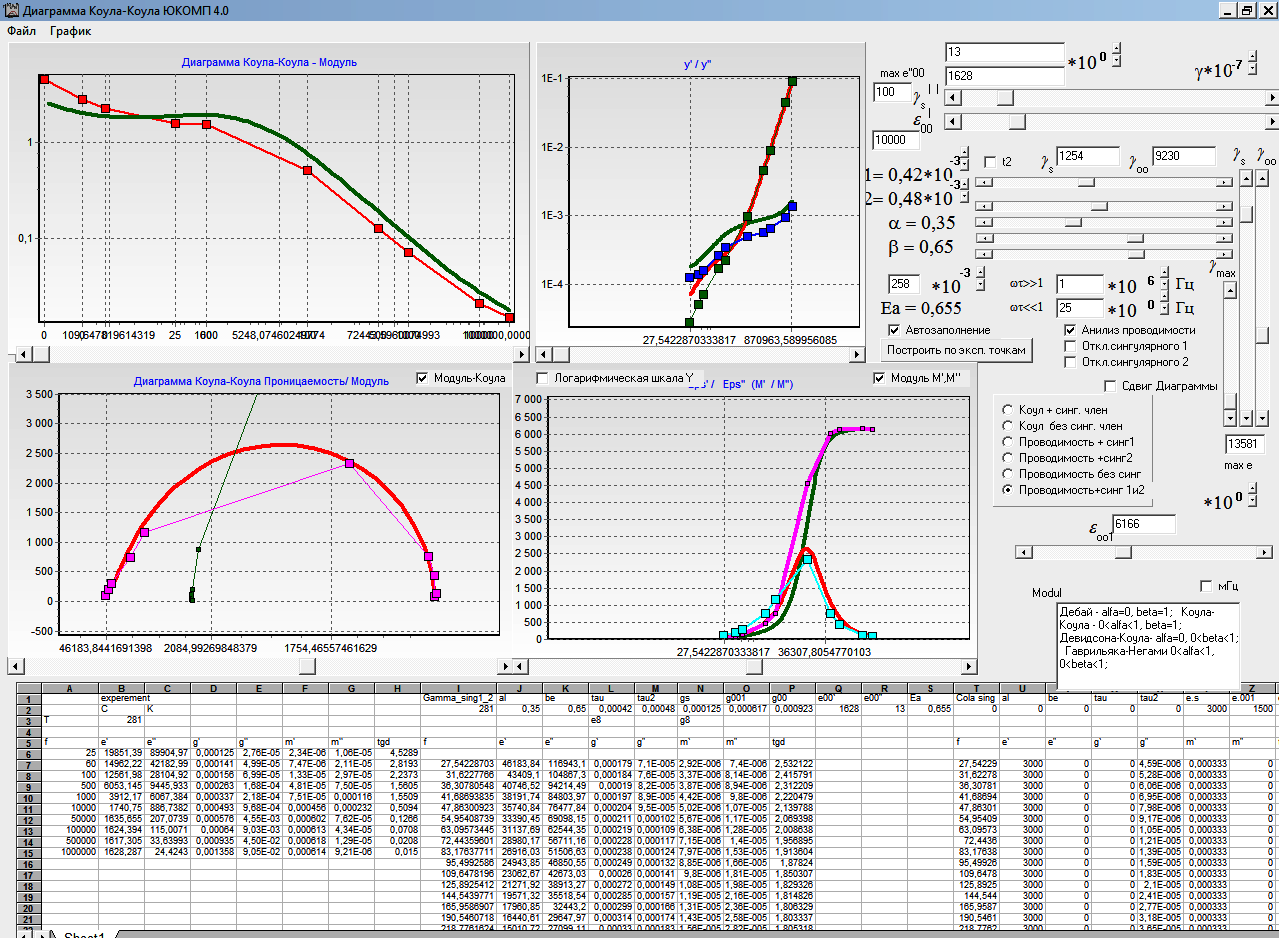Increase the exponent of 258 *10^-3

pos(981,272)
